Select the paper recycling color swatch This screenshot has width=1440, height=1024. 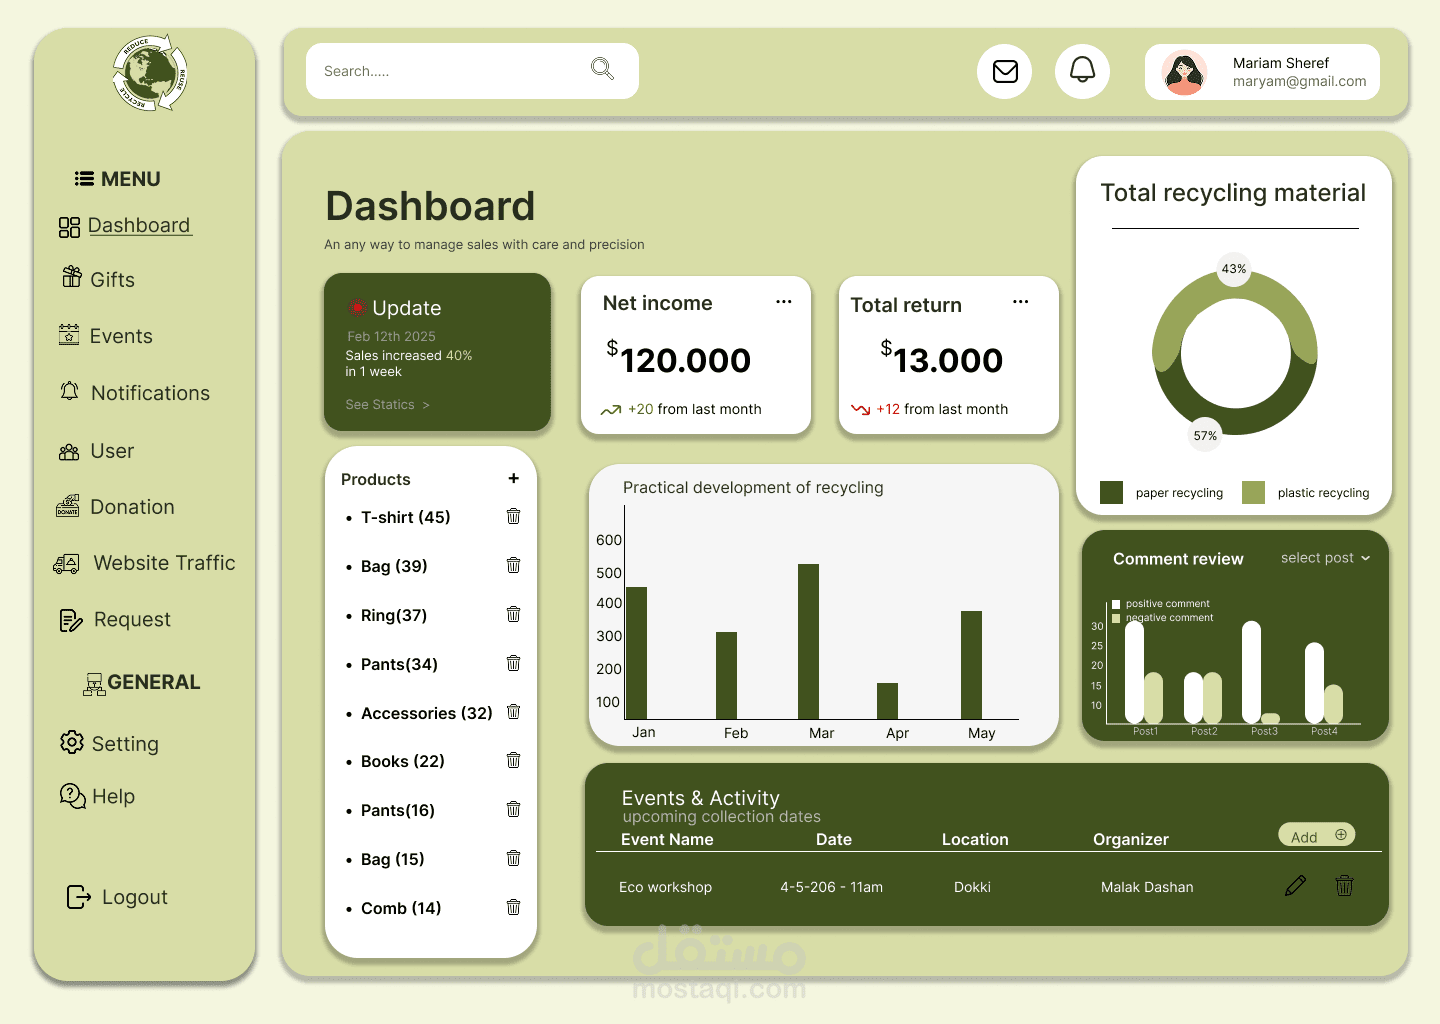pos(1111,492)
